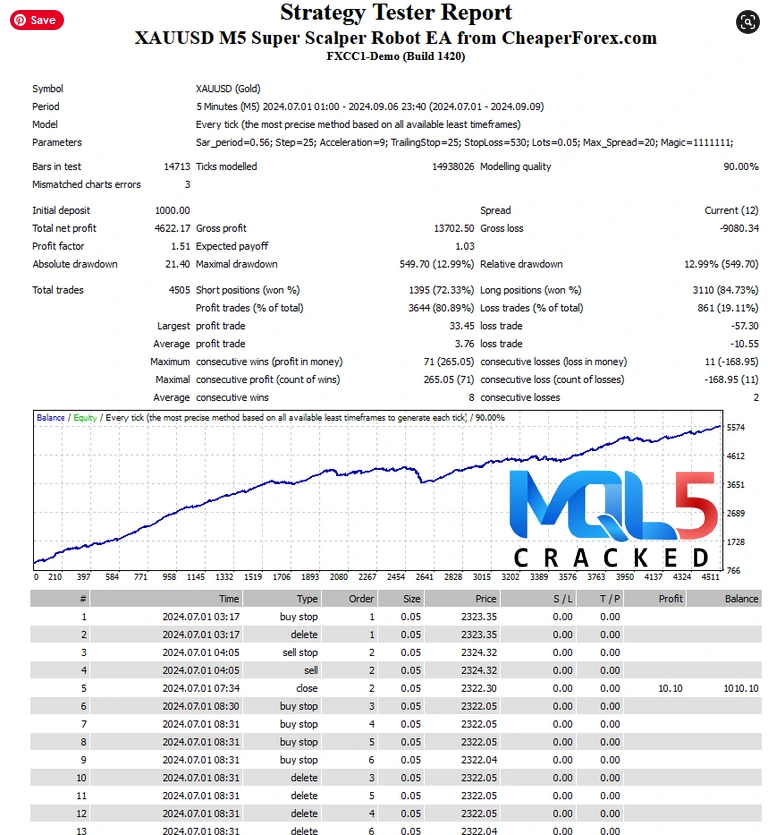Select consecutive wins 71 (265.05)

coord(448,362)
